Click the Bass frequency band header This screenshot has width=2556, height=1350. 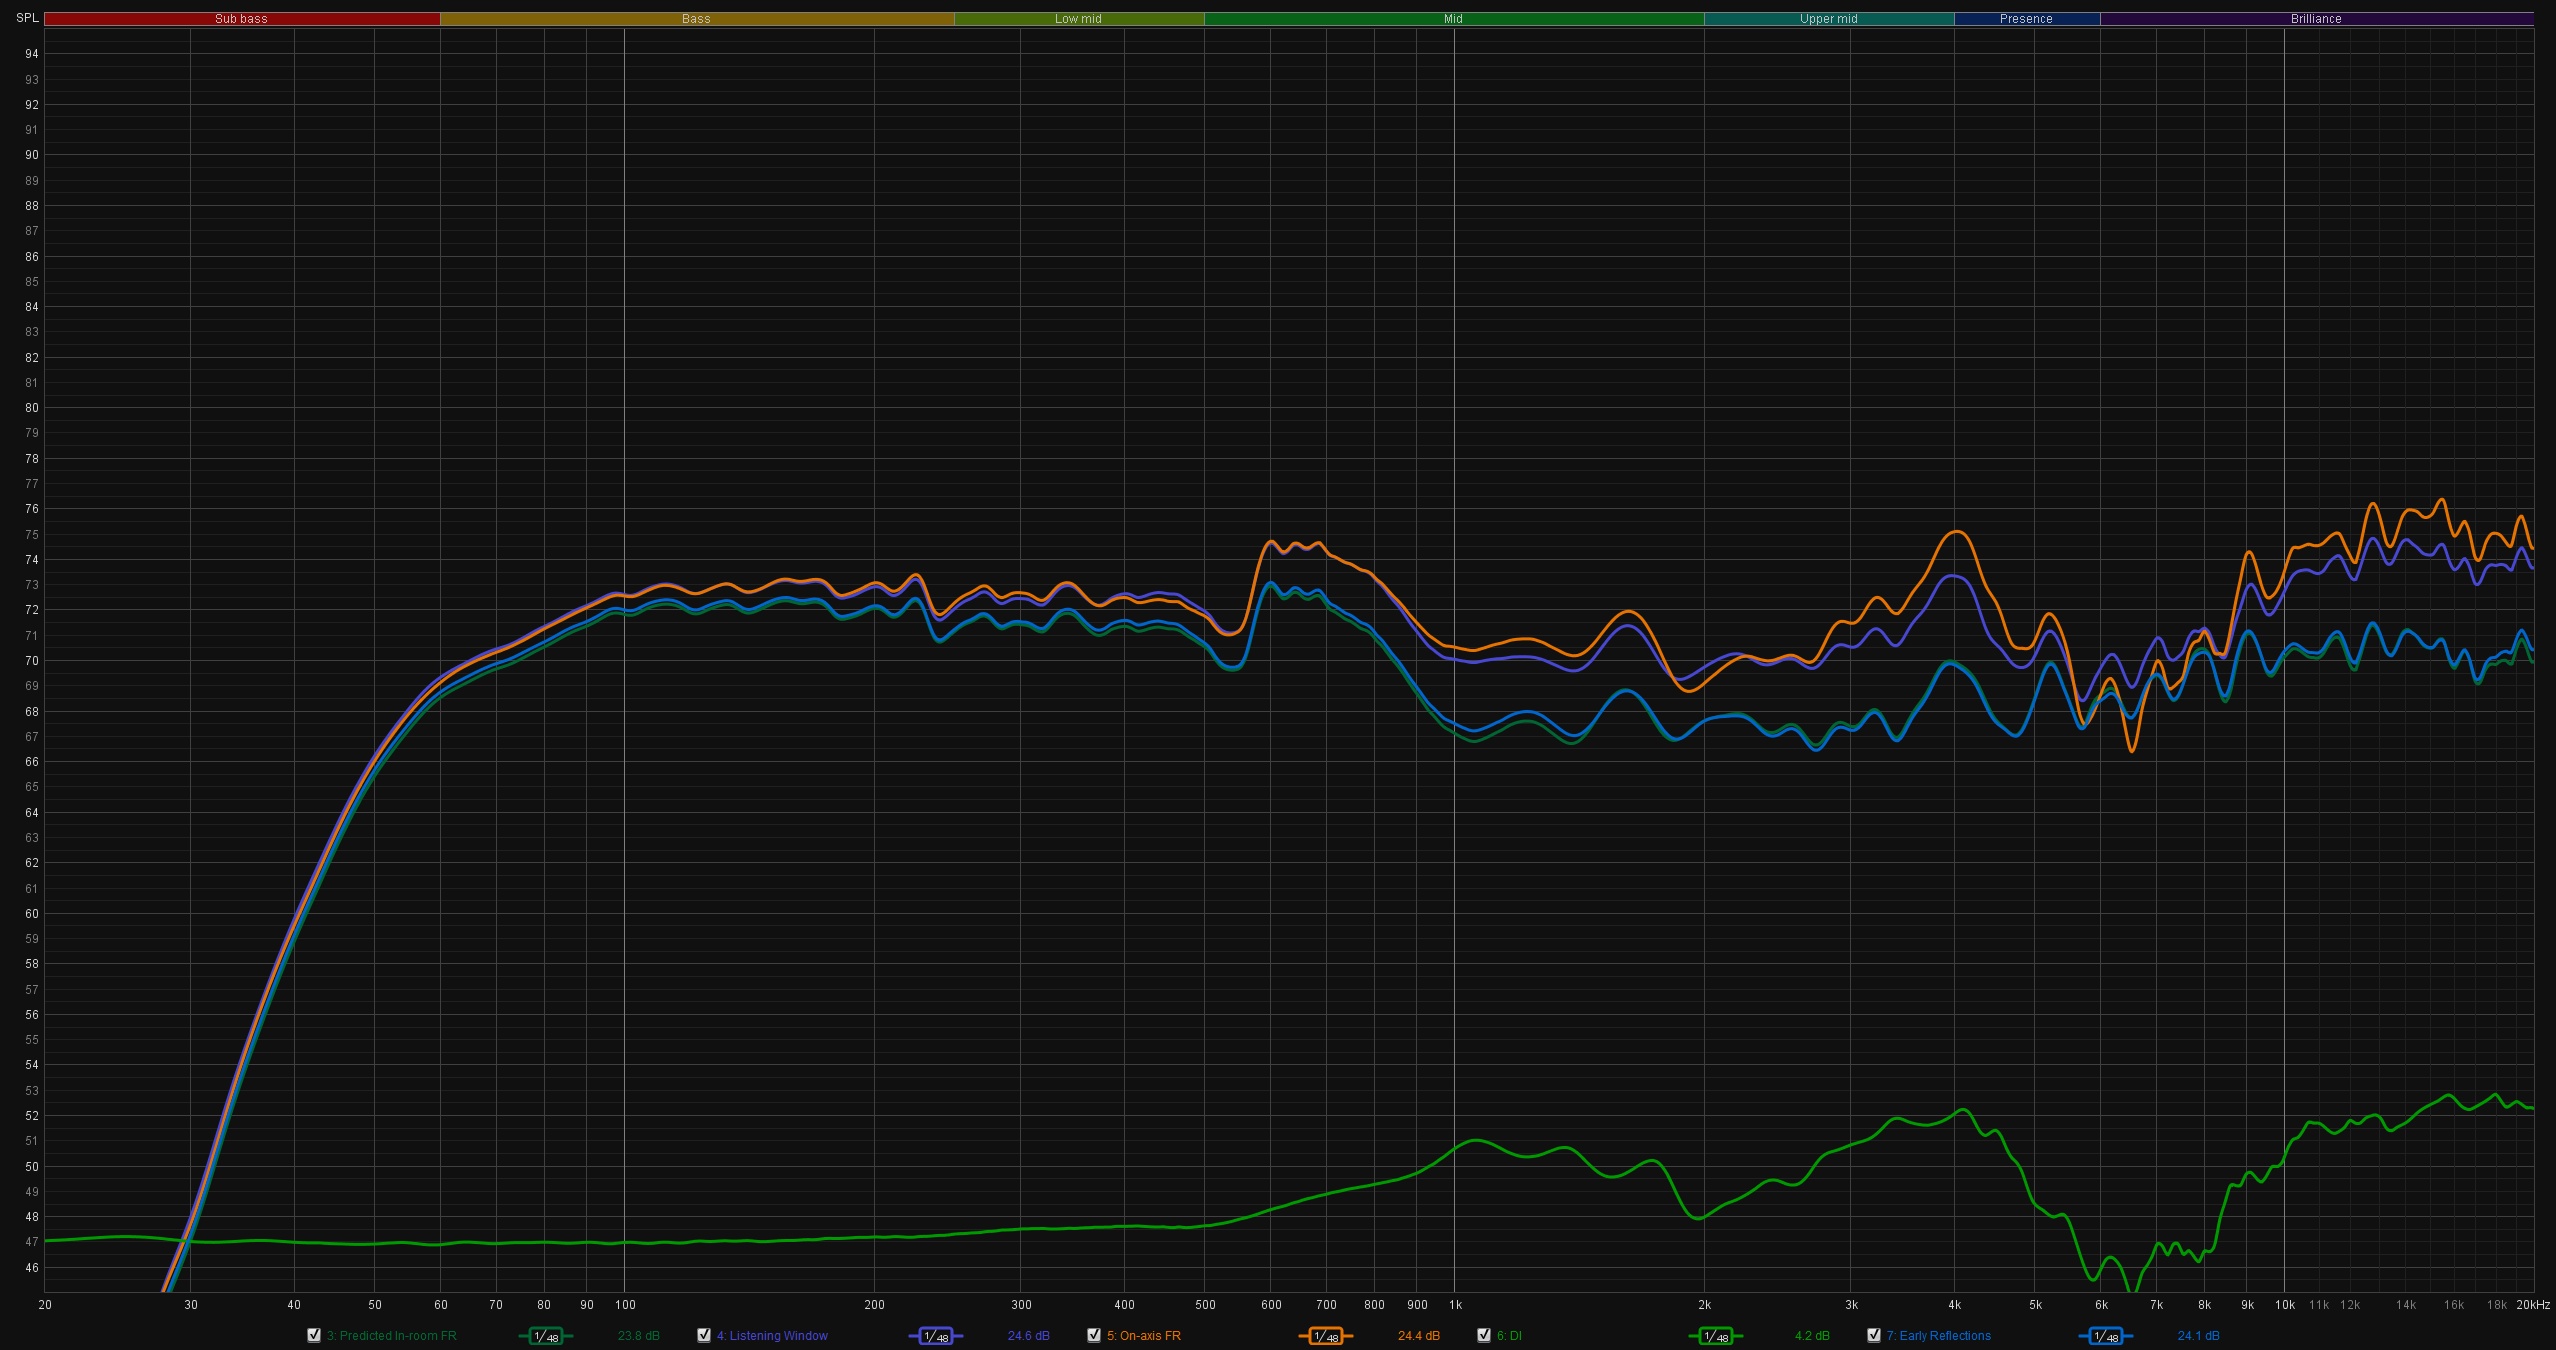coord(697,19)
